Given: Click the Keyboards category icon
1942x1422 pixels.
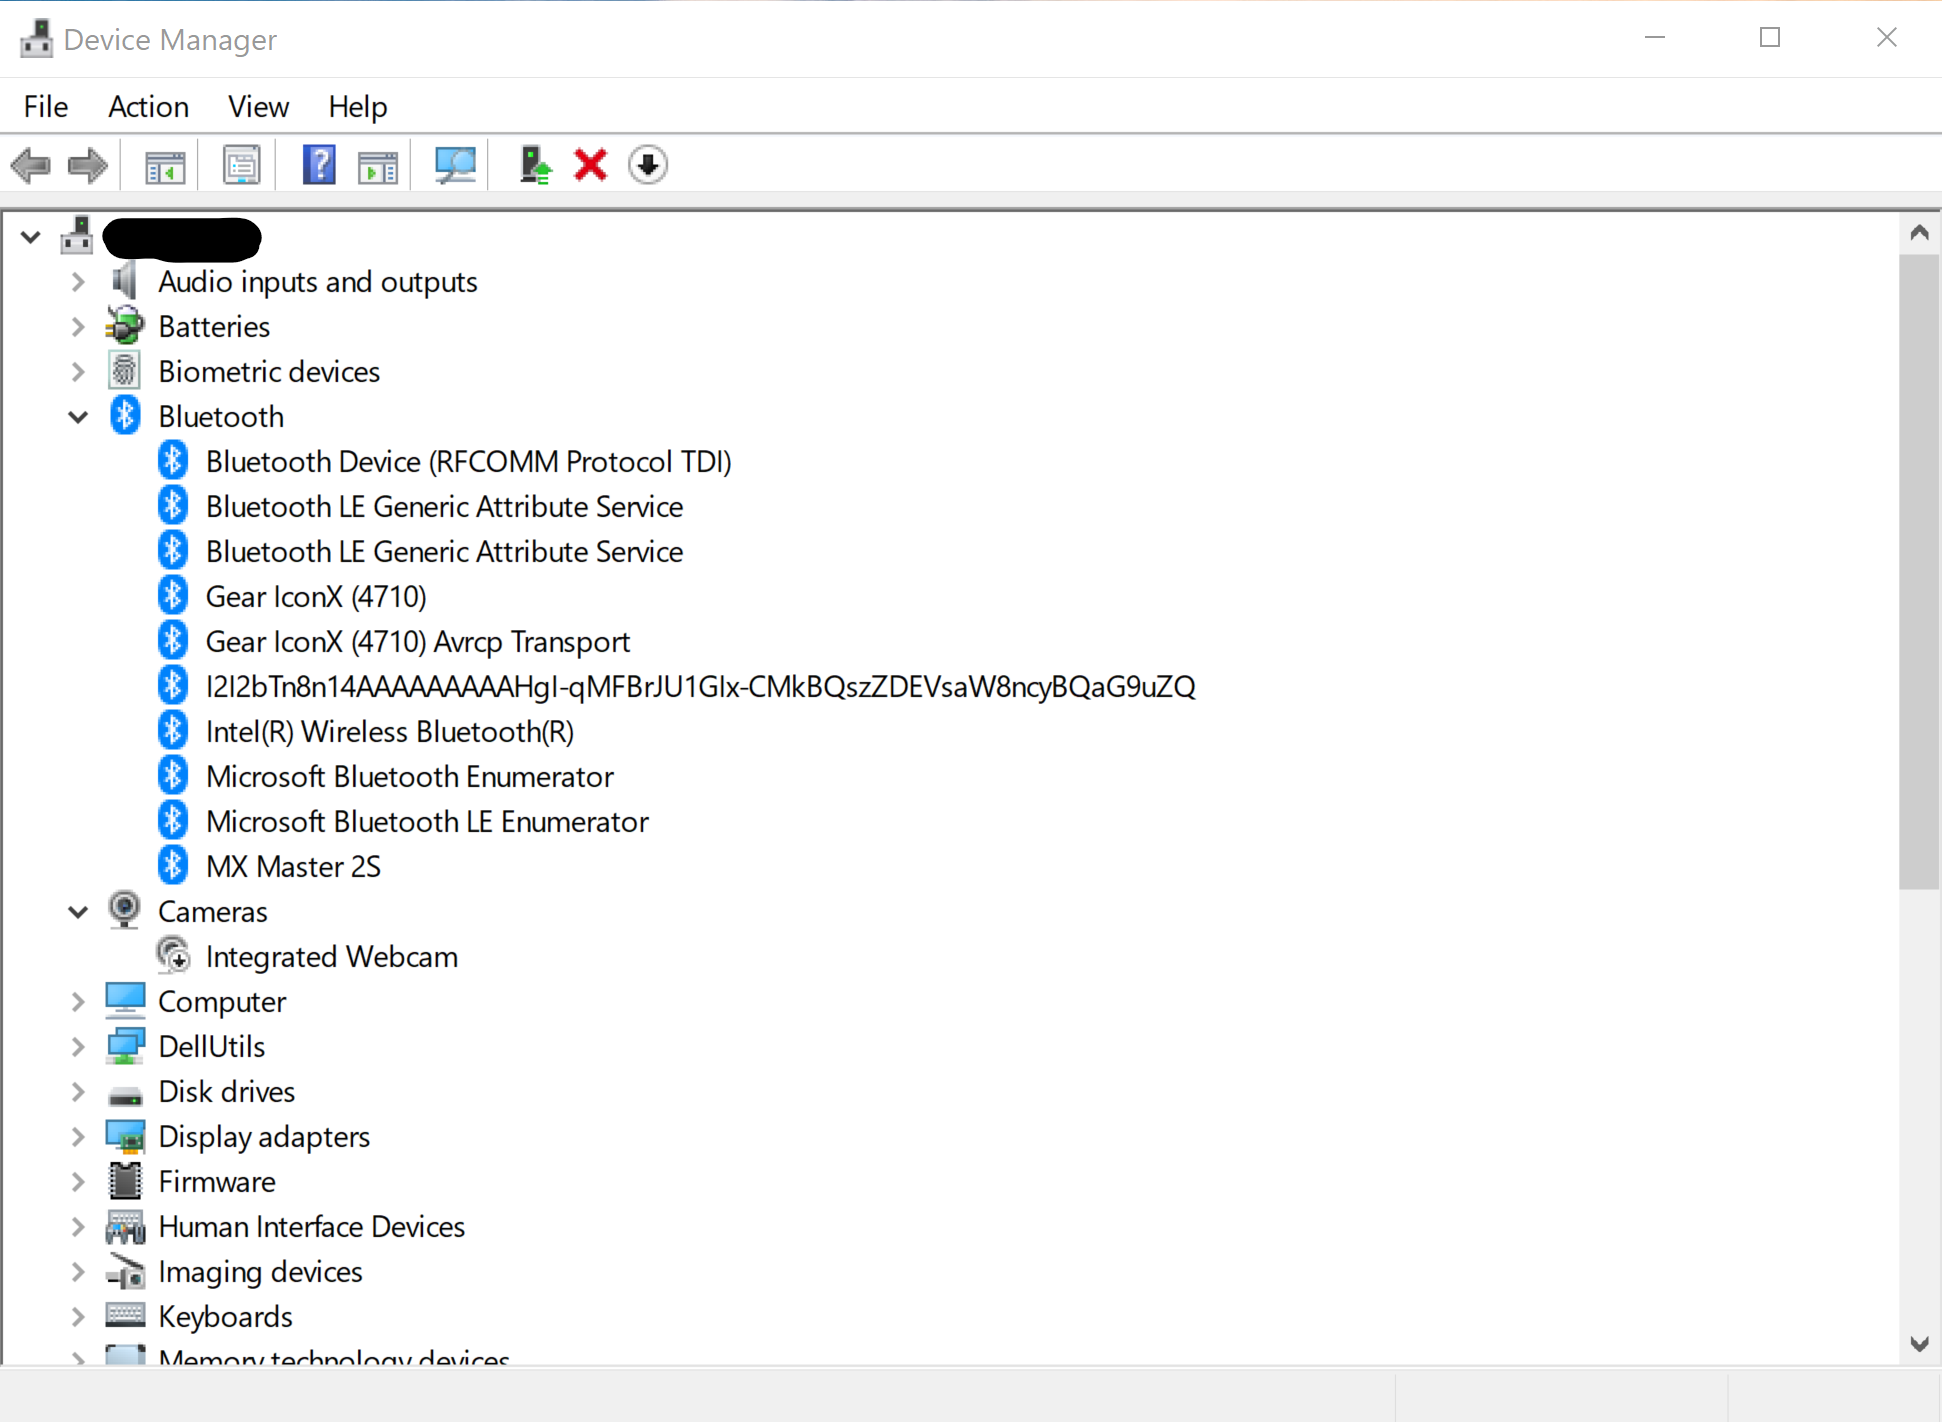Looking at the screenshot, I should tap(125, 1316).
